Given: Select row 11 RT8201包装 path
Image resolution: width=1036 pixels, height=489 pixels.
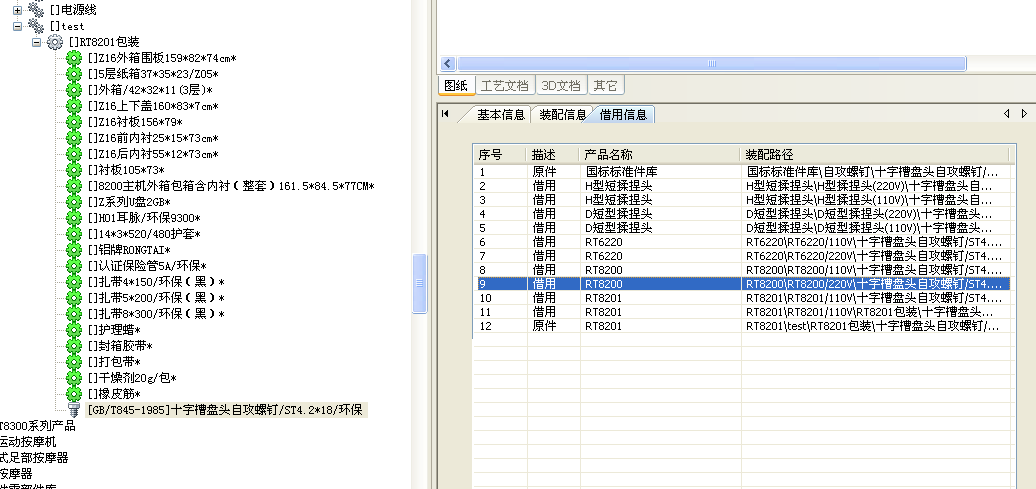Looking at the screenshot, I should point(743,312).
